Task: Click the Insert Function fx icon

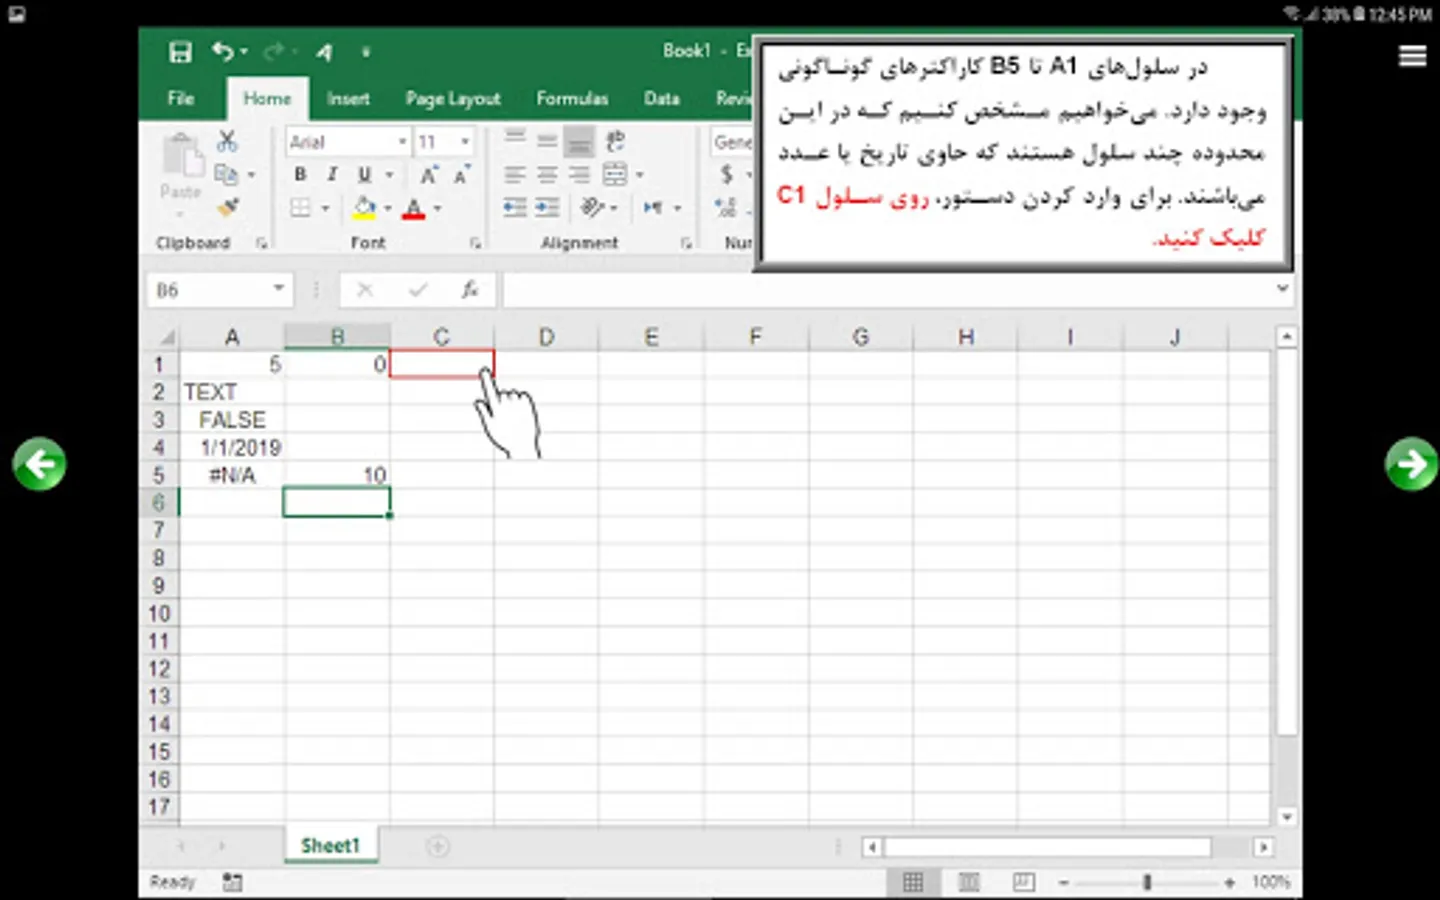Action: (469, 290)
